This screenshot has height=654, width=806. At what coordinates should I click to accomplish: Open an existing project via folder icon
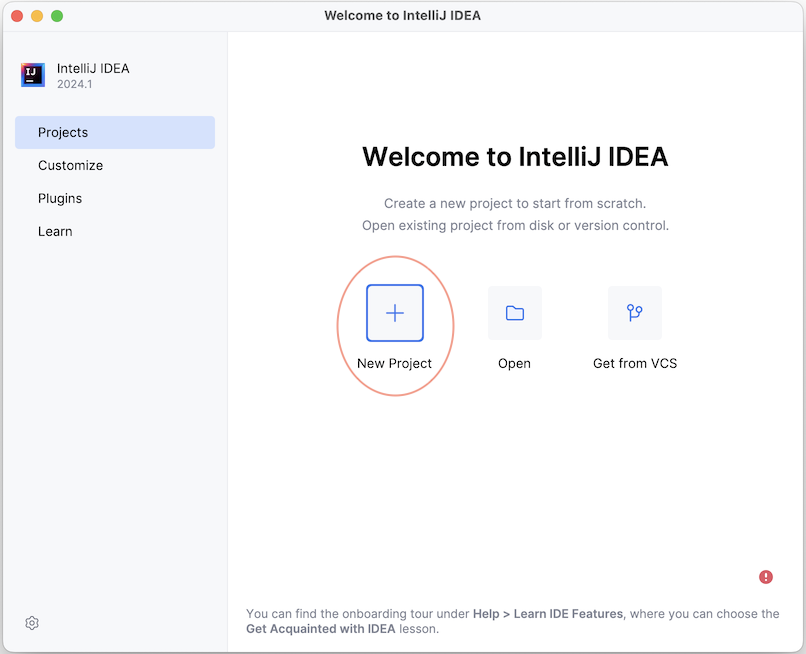pos(515,313)
